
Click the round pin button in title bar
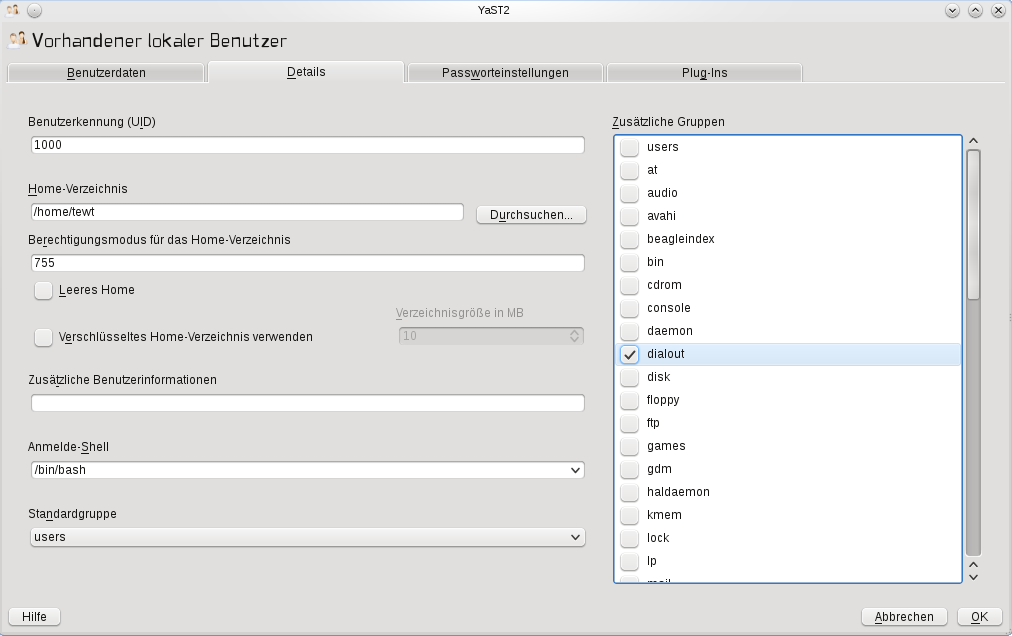pyautogui.click(x=35, y=10)
